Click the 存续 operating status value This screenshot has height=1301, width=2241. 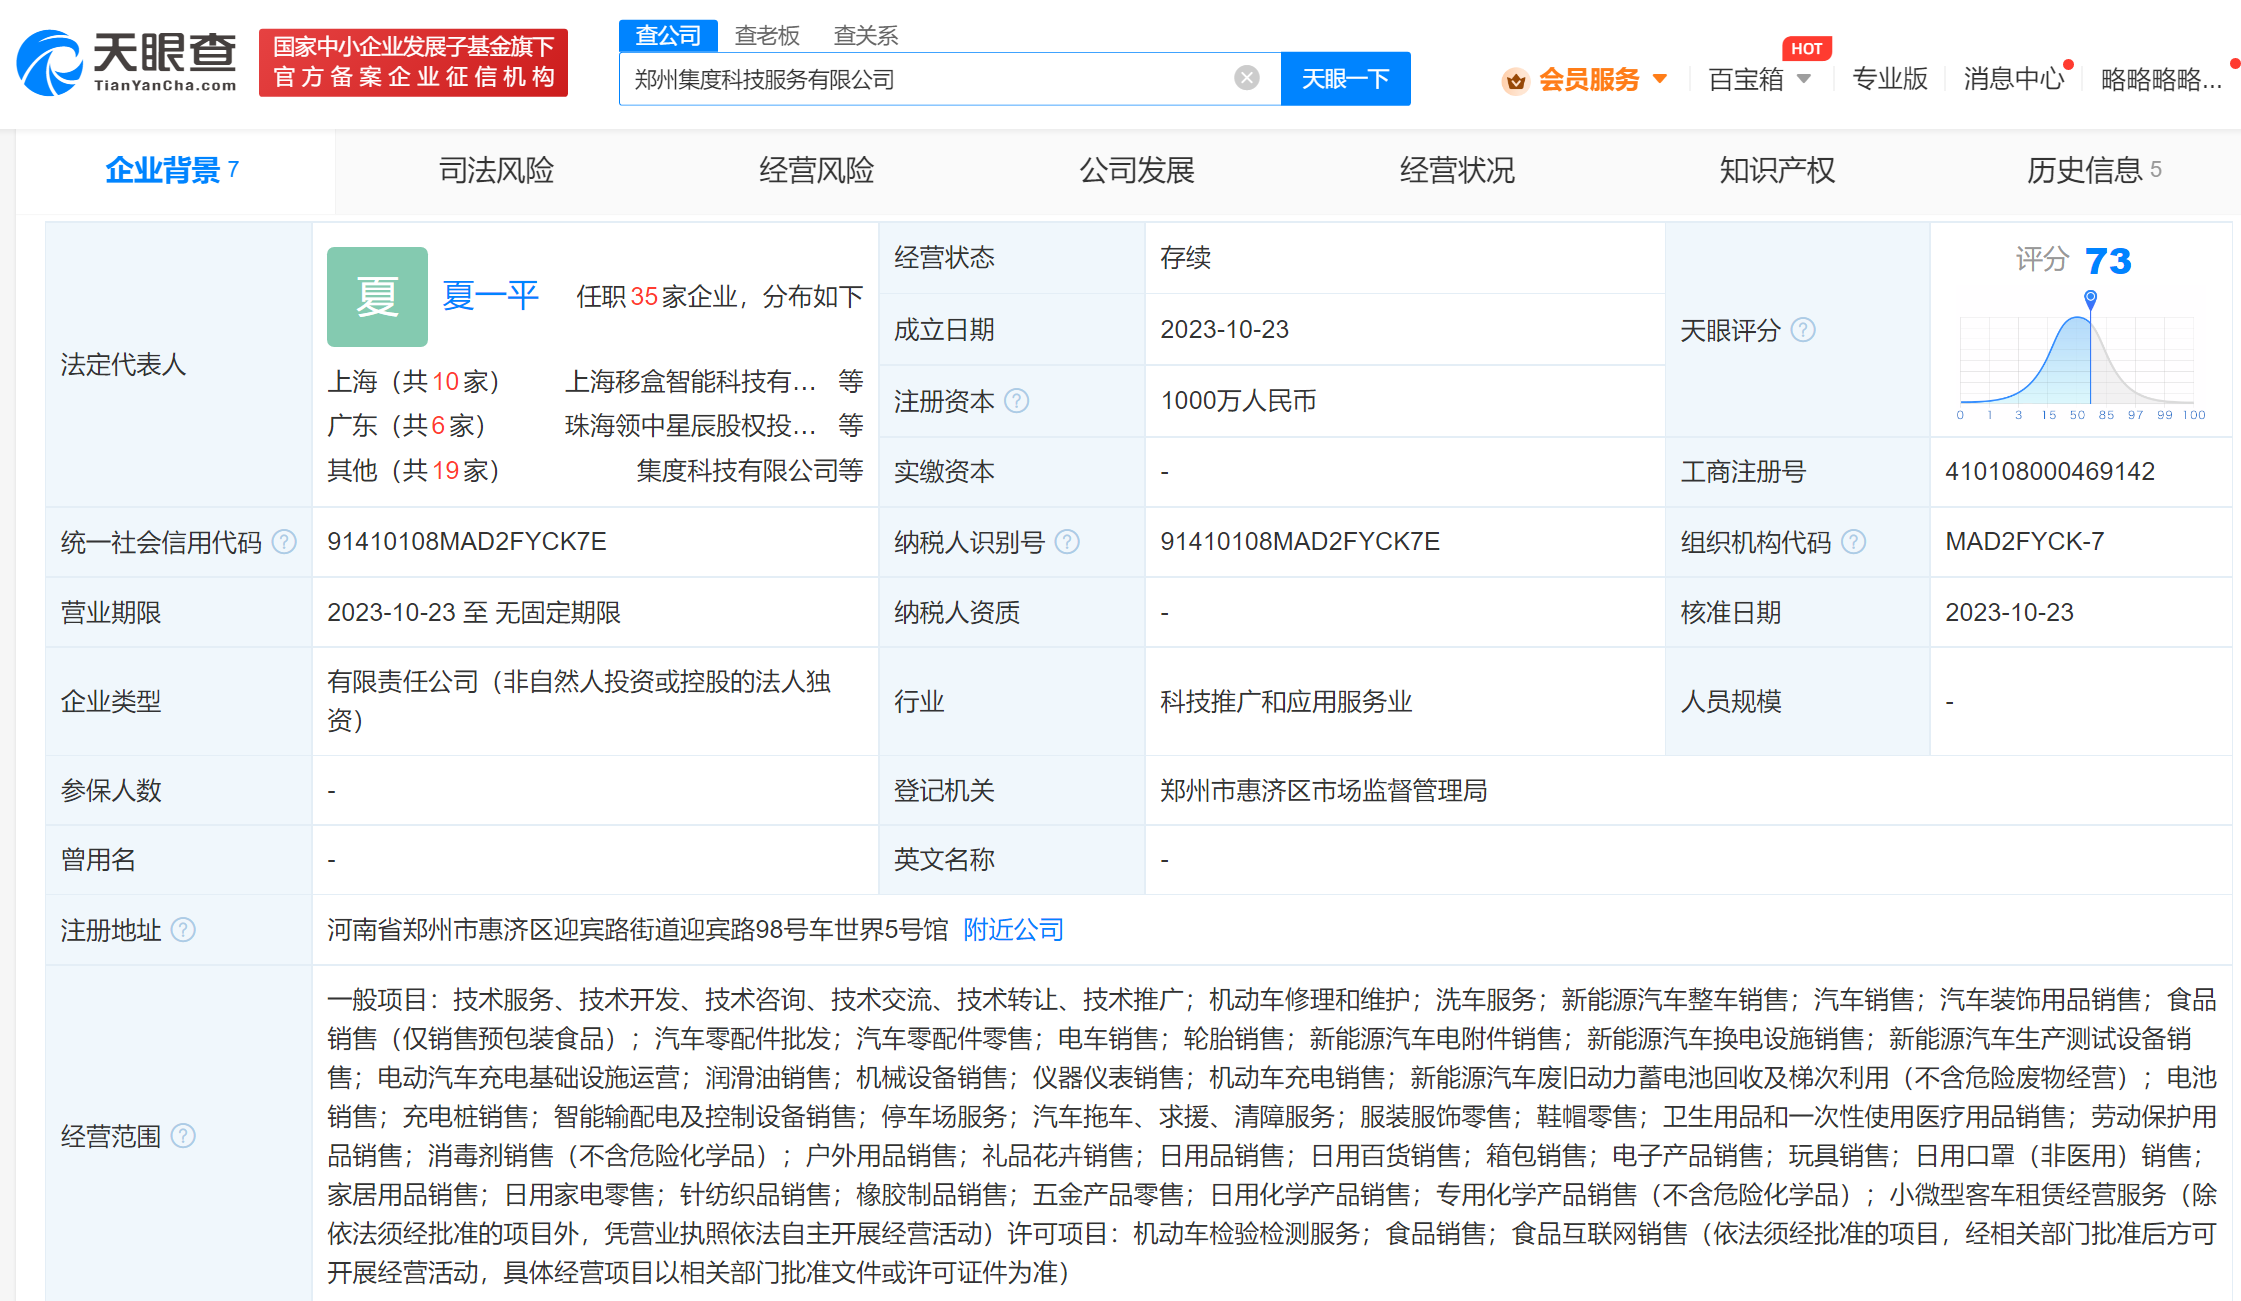[1185, 258]
